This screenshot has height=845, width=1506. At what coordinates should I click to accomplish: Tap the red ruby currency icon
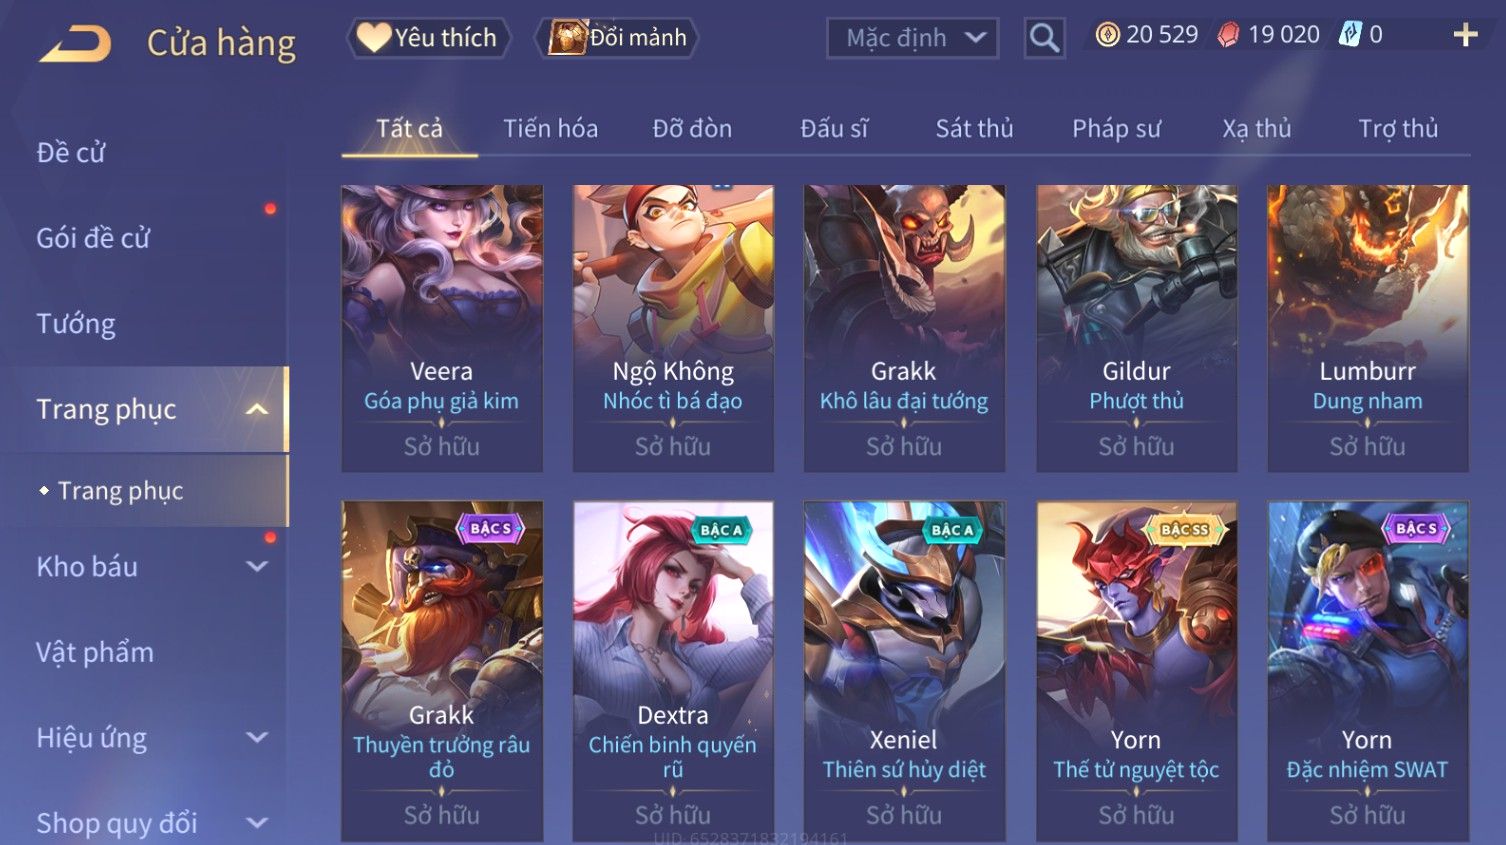pos(1229,35)
